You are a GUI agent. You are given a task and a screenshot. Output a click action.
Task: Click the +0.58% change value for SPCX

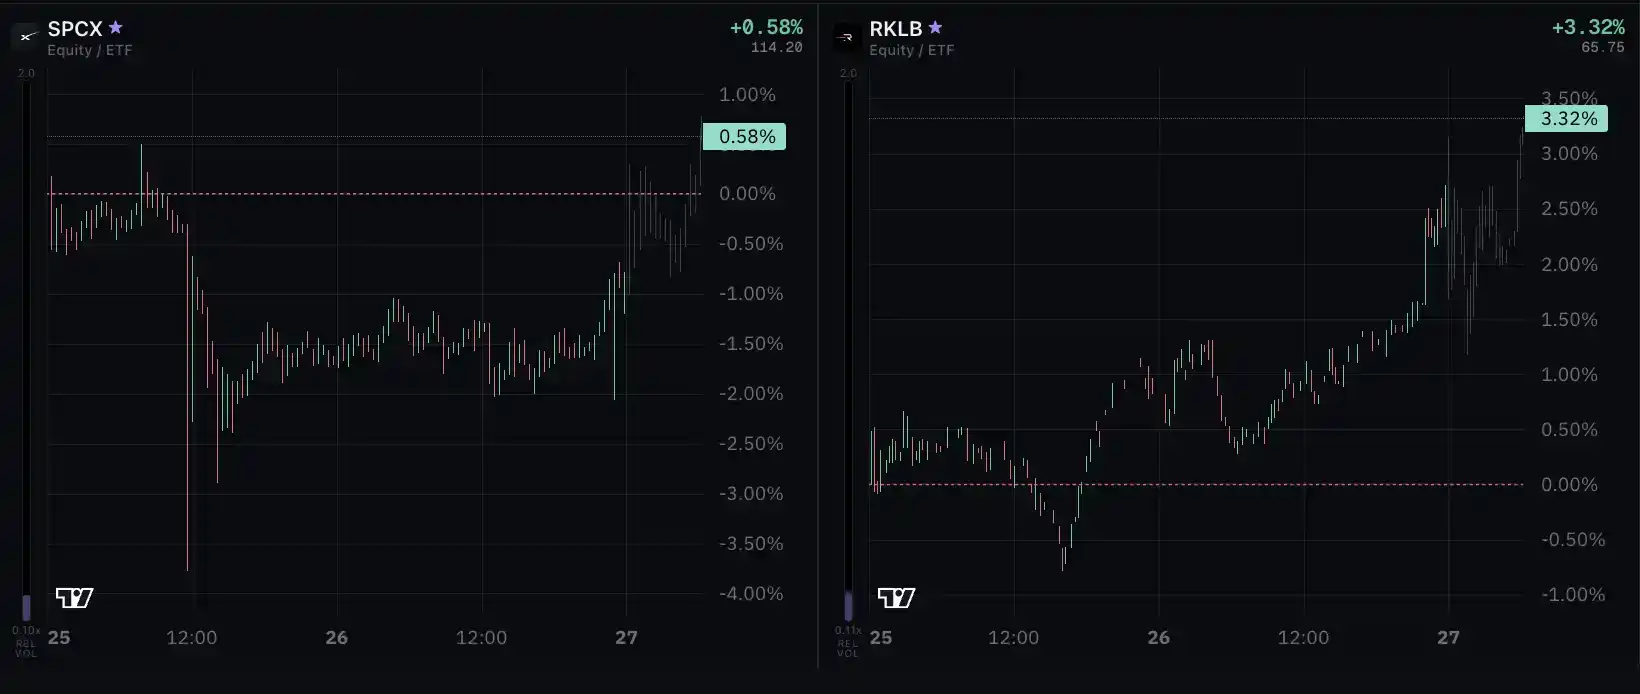[x=766, y=27]
